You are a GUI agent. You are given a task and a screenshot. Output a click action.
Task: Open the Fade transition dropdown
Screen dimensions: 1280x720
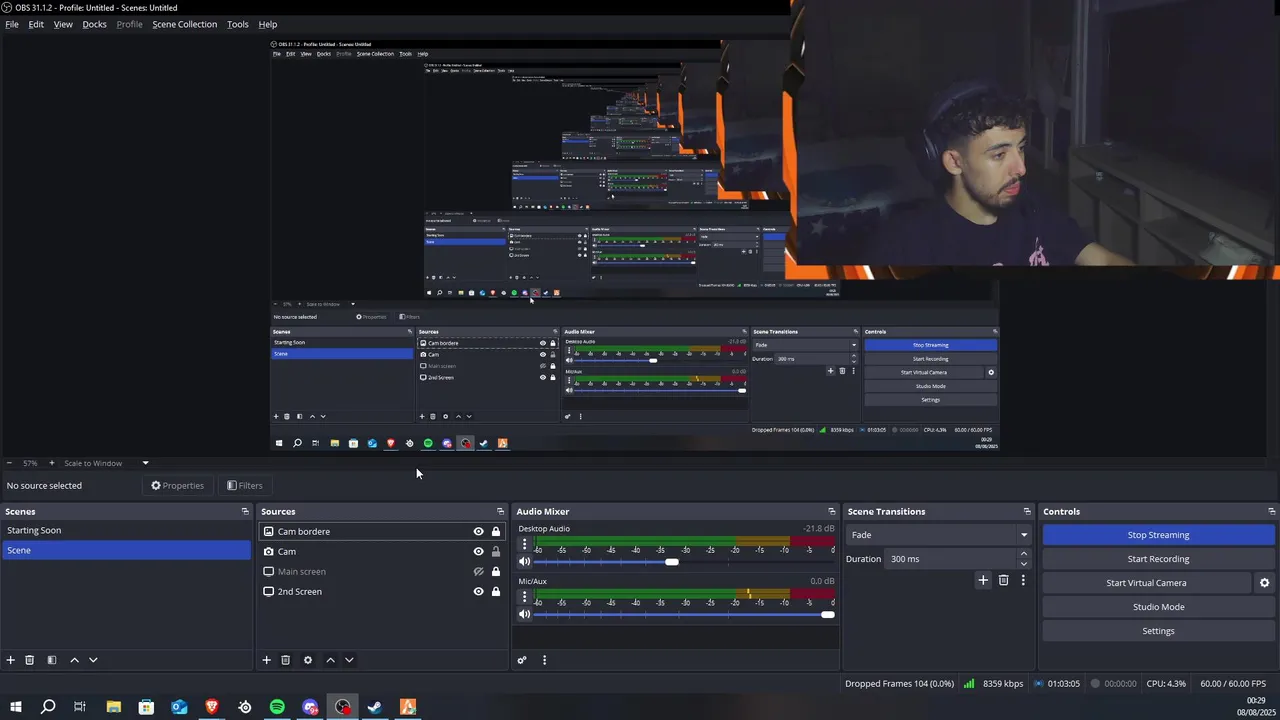[x=939, y=535]
